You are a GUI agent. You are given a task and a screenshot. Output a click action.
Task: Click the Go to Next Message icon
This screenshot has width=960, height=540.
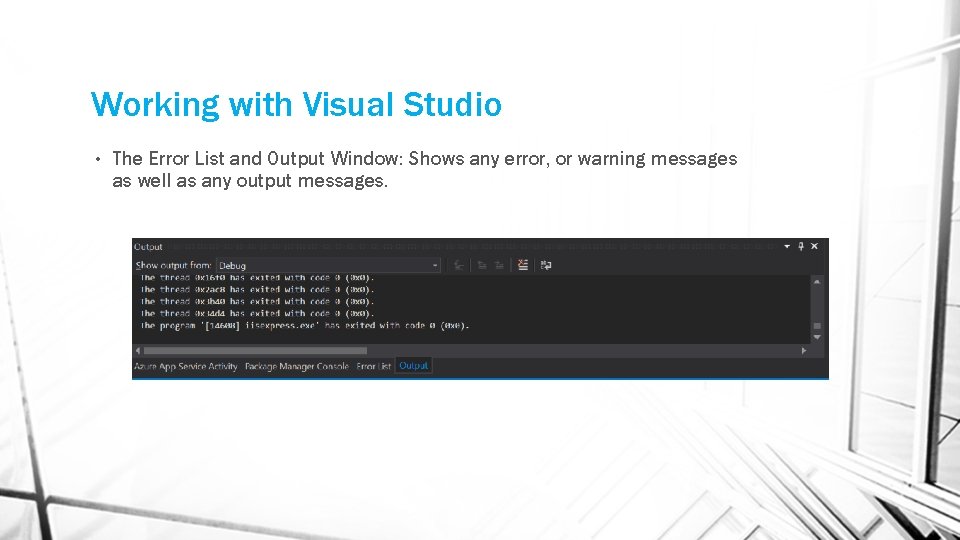click(x=499, y=265)
